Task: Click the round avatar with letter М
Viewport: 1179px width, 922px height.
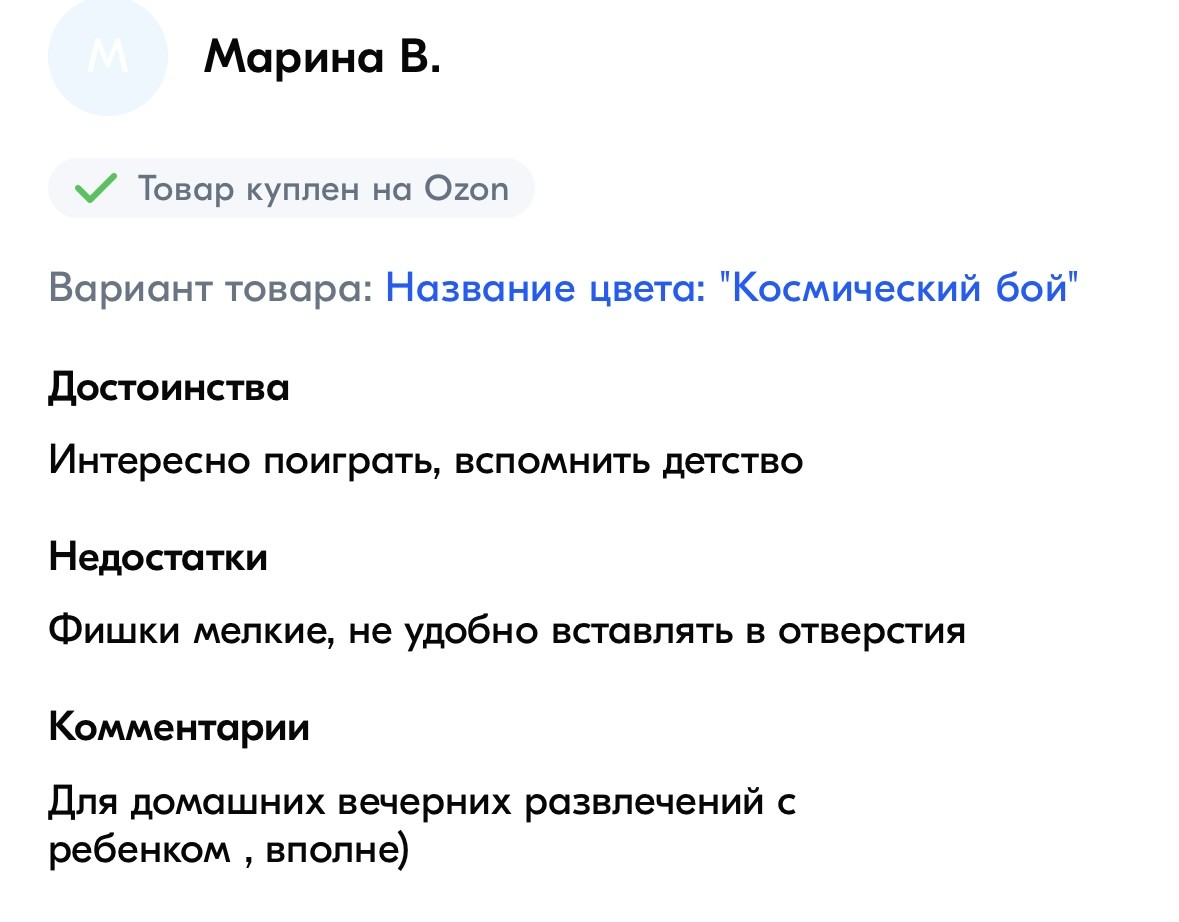Action: click(x=108, y=56)
